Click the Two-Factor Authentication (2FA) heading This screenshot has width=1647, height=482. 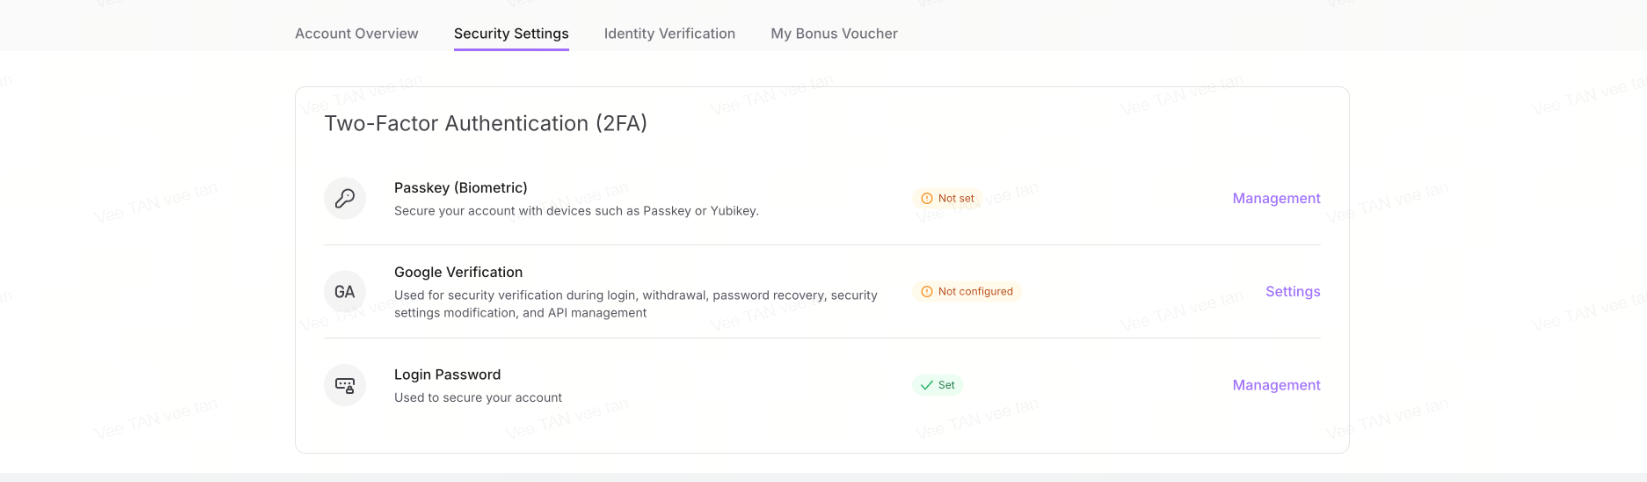pos(485,124)
